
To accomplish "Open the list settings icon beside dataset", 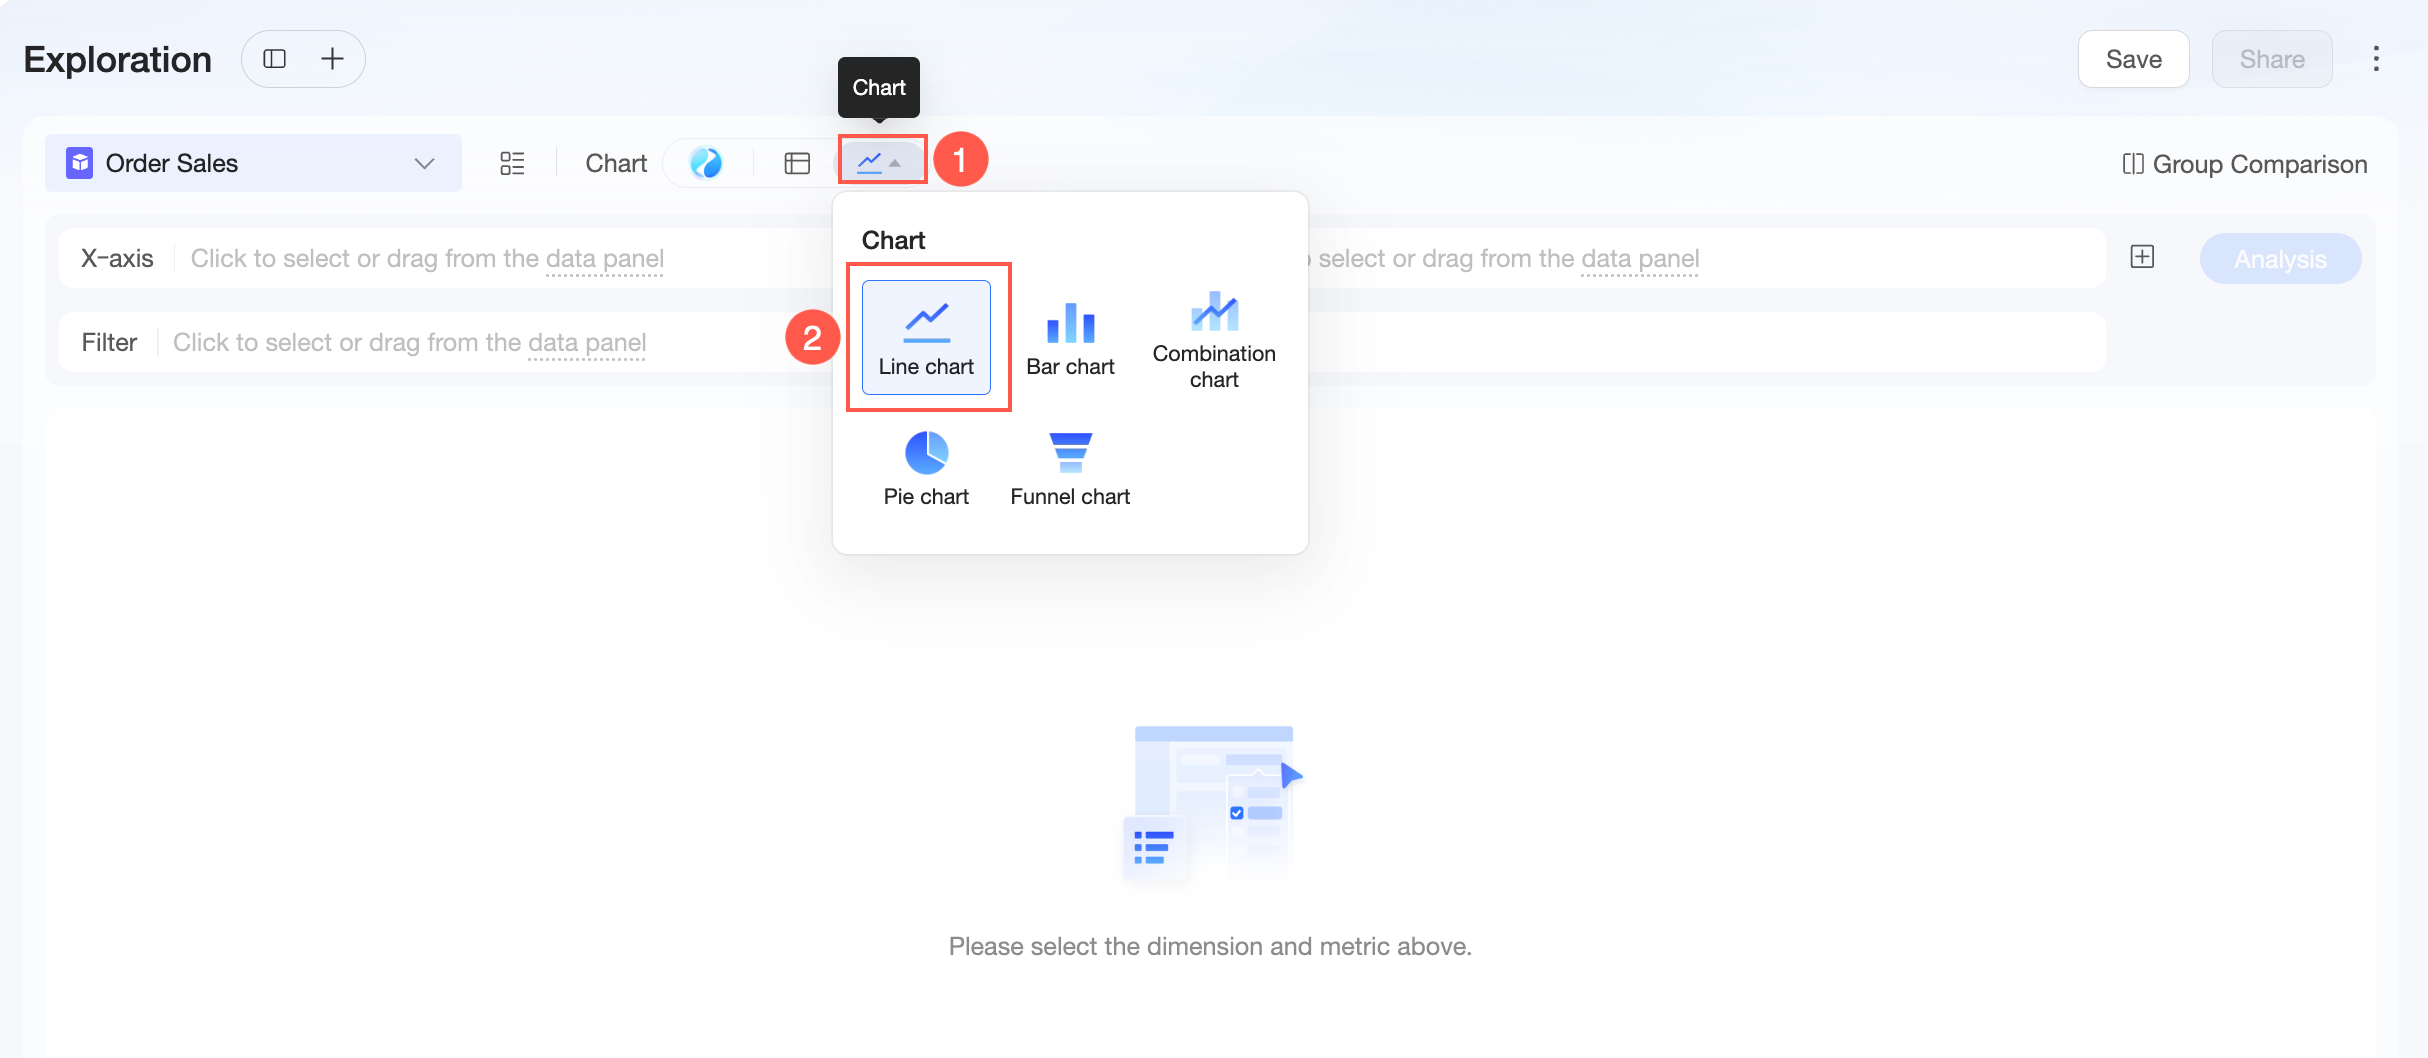I will point(512,163).
